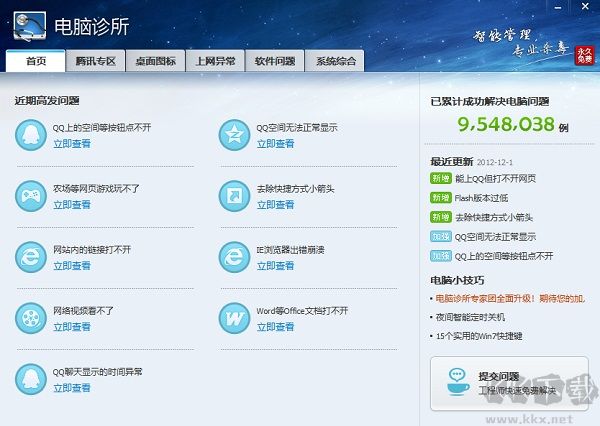
Task: Open the 首页 tab
Action: point(36,61)
